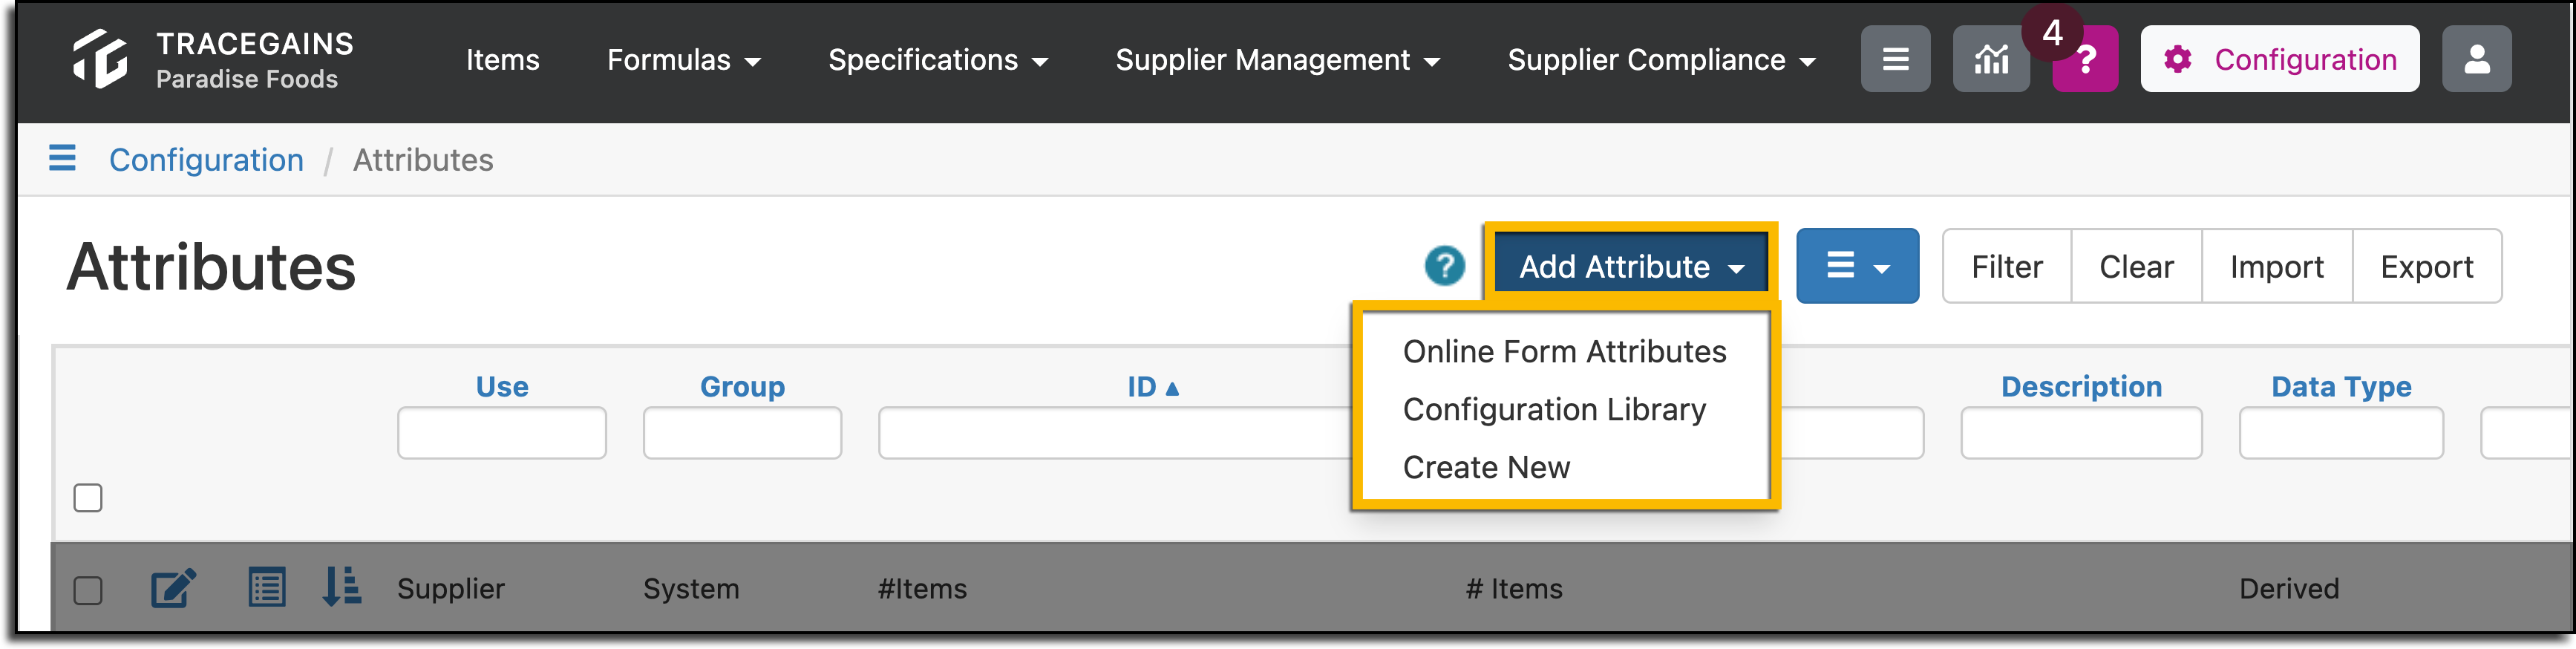This screenshot has width=2576, height=649.
Task: Click the TraceGains logo icon
Action: (x=100, y=59)
